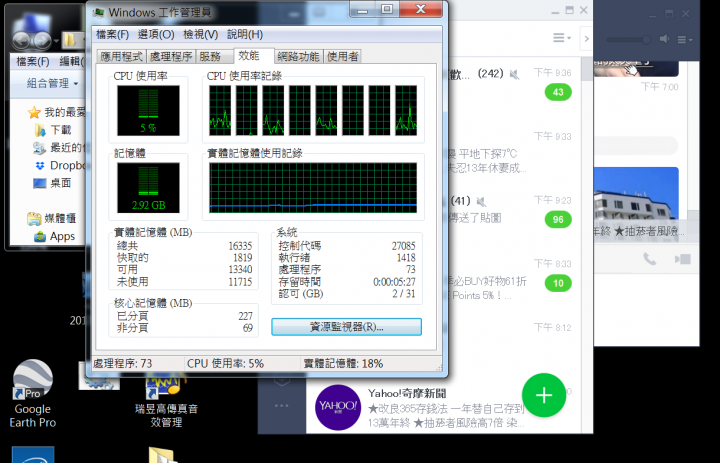Open the chat timestamped 下午 8:12

coord(512,346)
